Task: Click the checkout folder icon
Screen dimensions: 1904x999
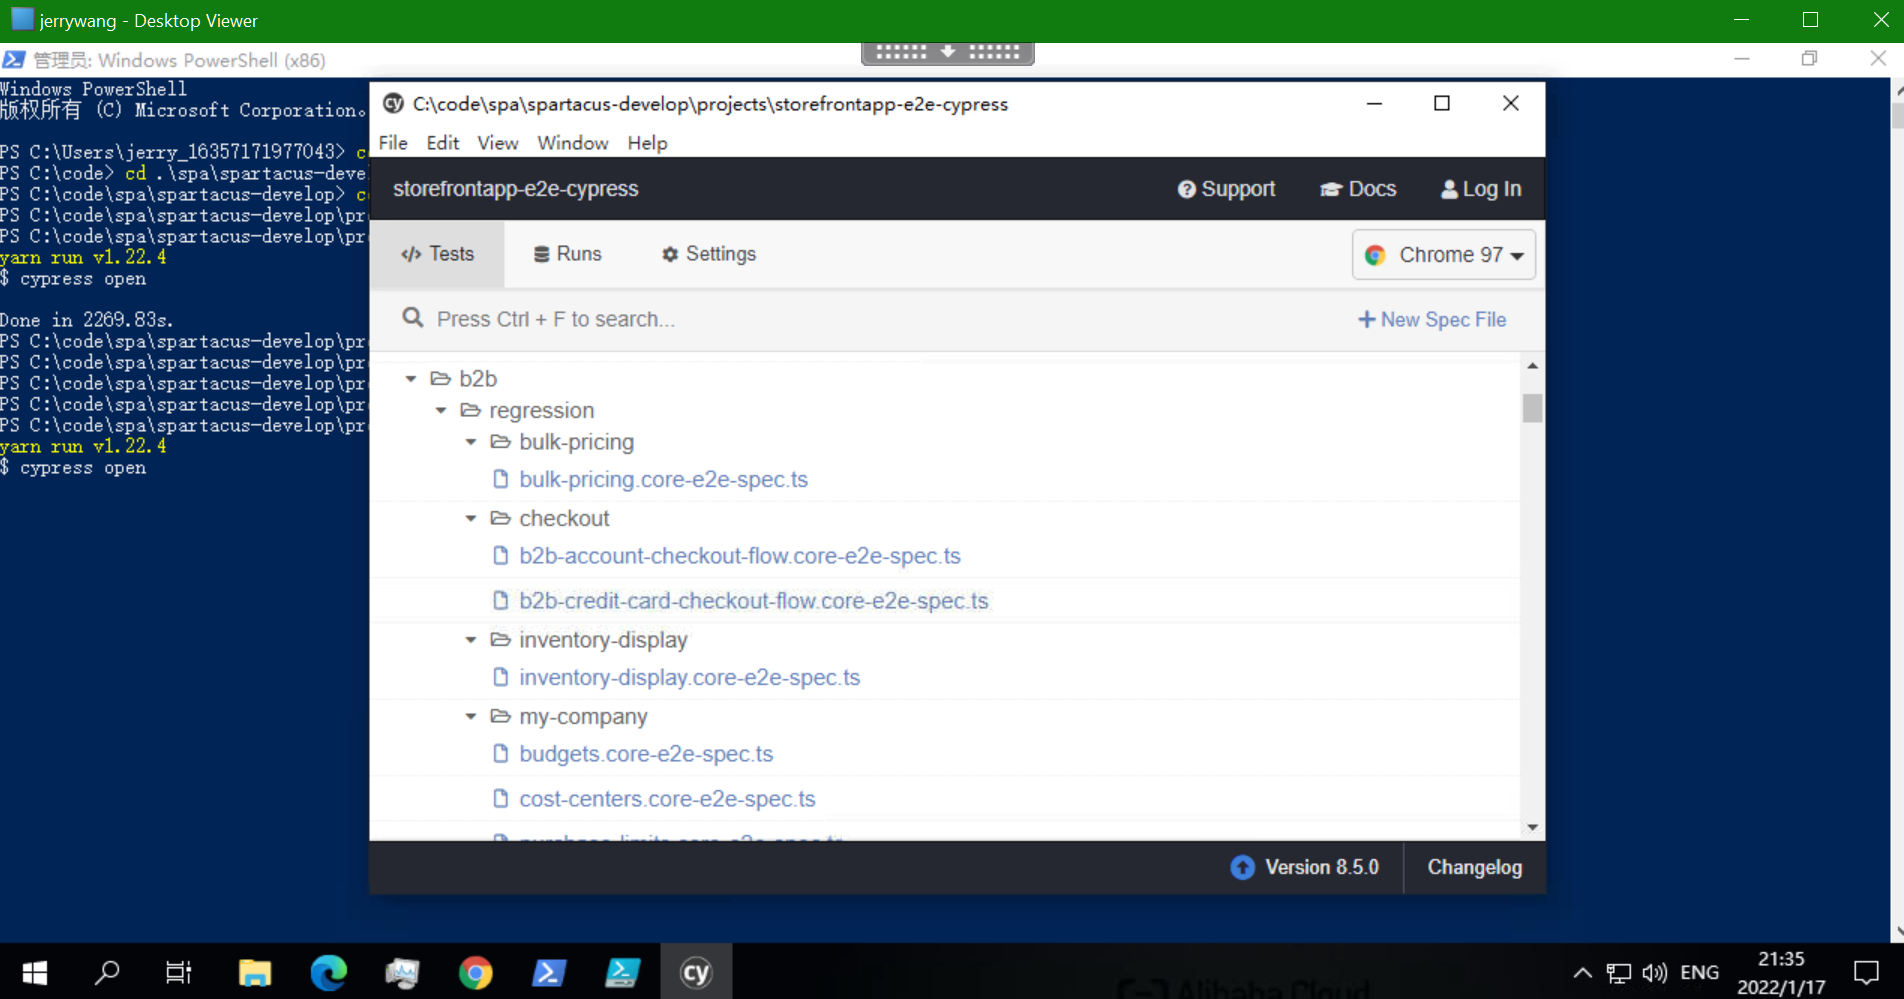Action: (x=501, y=518)
